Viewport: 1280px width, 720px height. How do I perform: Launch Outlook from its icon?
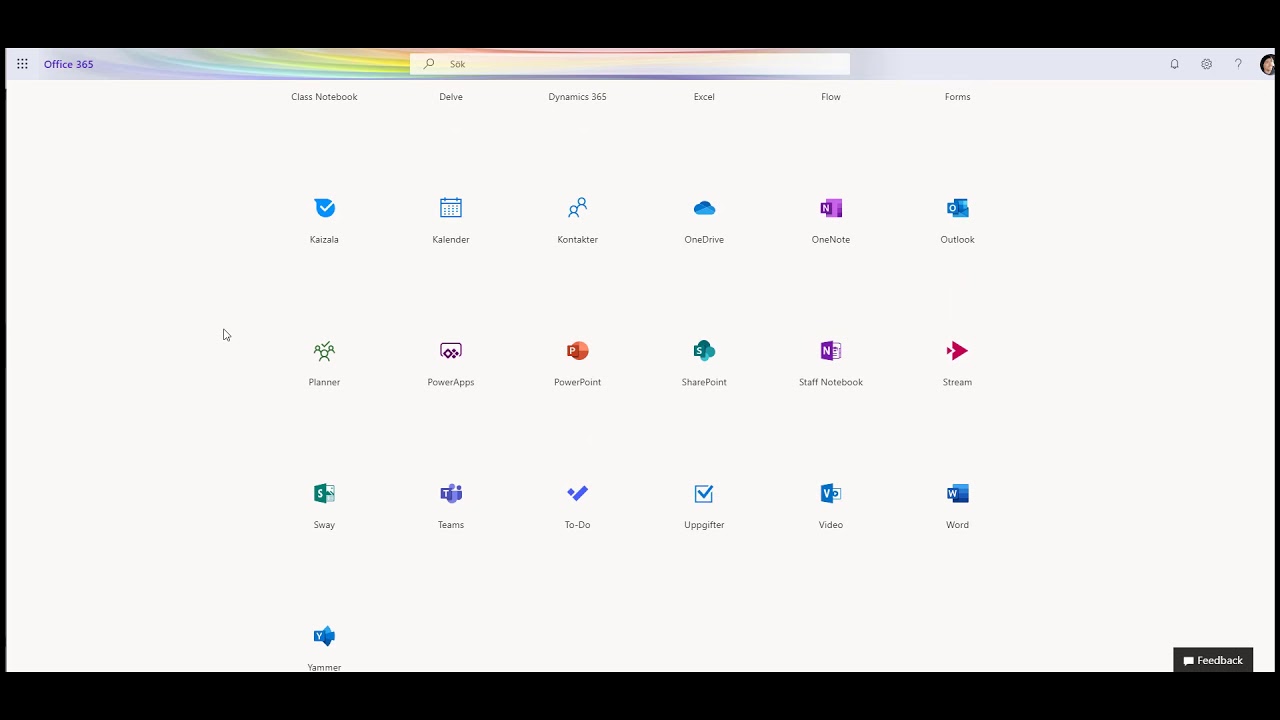point(957,208)
